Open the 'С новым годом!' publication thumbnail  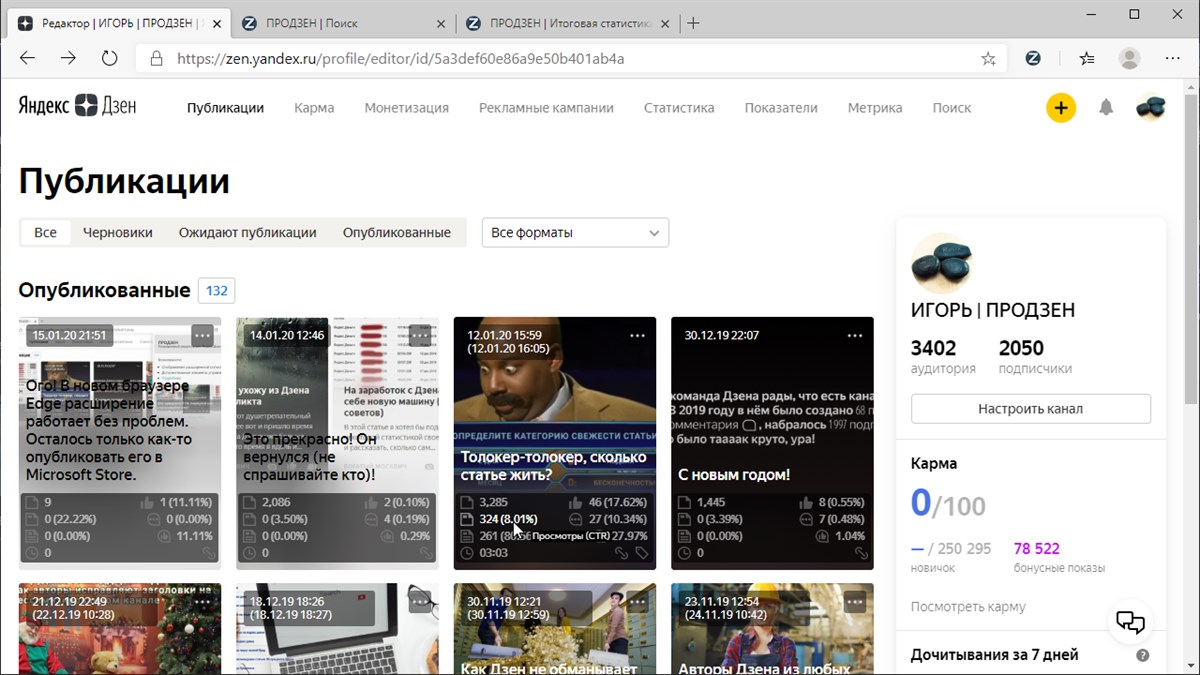[772, 443]
